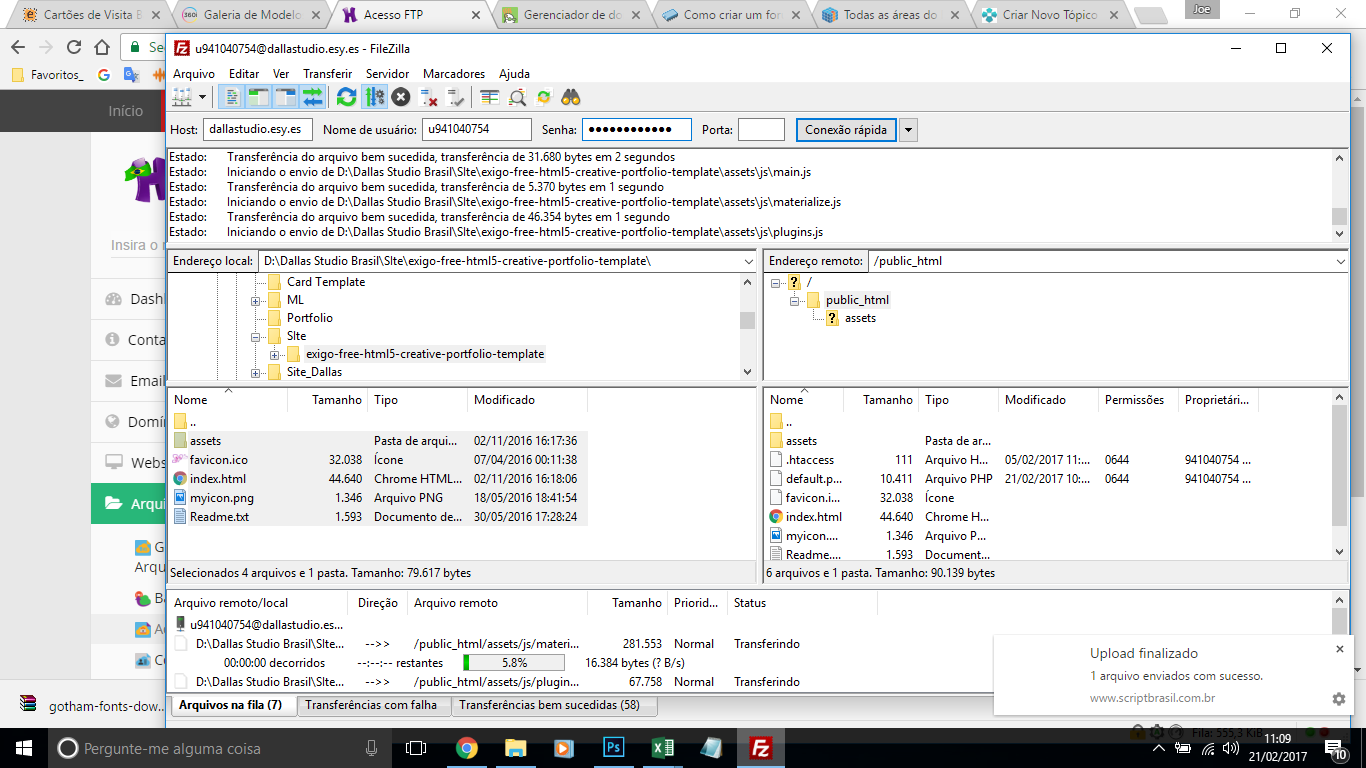The image size is (1366, 768).
Task: Select favicon.ico in the local file list
Action: (x=378, y=460)
